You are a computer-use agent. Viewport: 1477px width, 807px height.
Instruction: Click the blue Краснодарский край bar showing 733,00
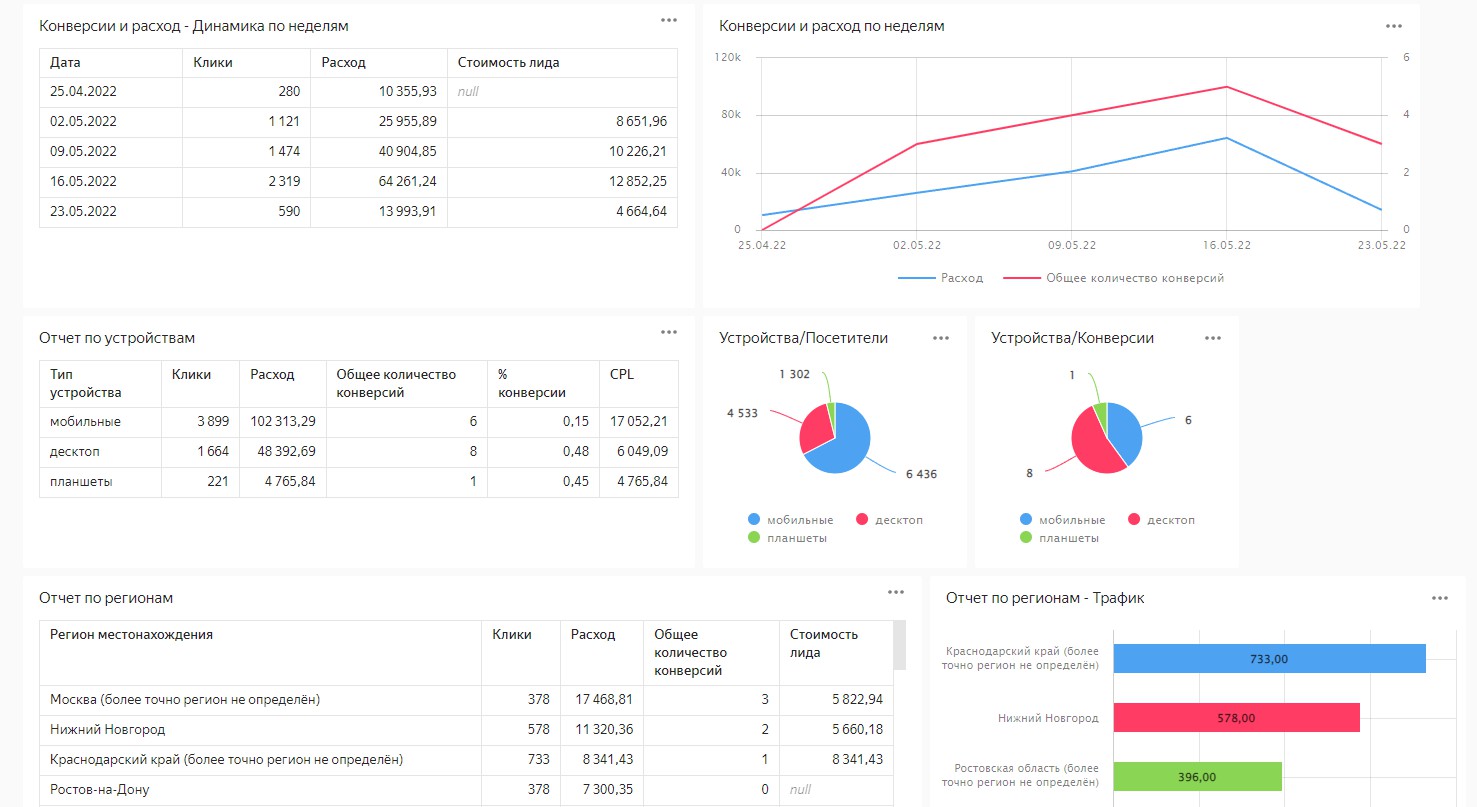click(1269, 658)
